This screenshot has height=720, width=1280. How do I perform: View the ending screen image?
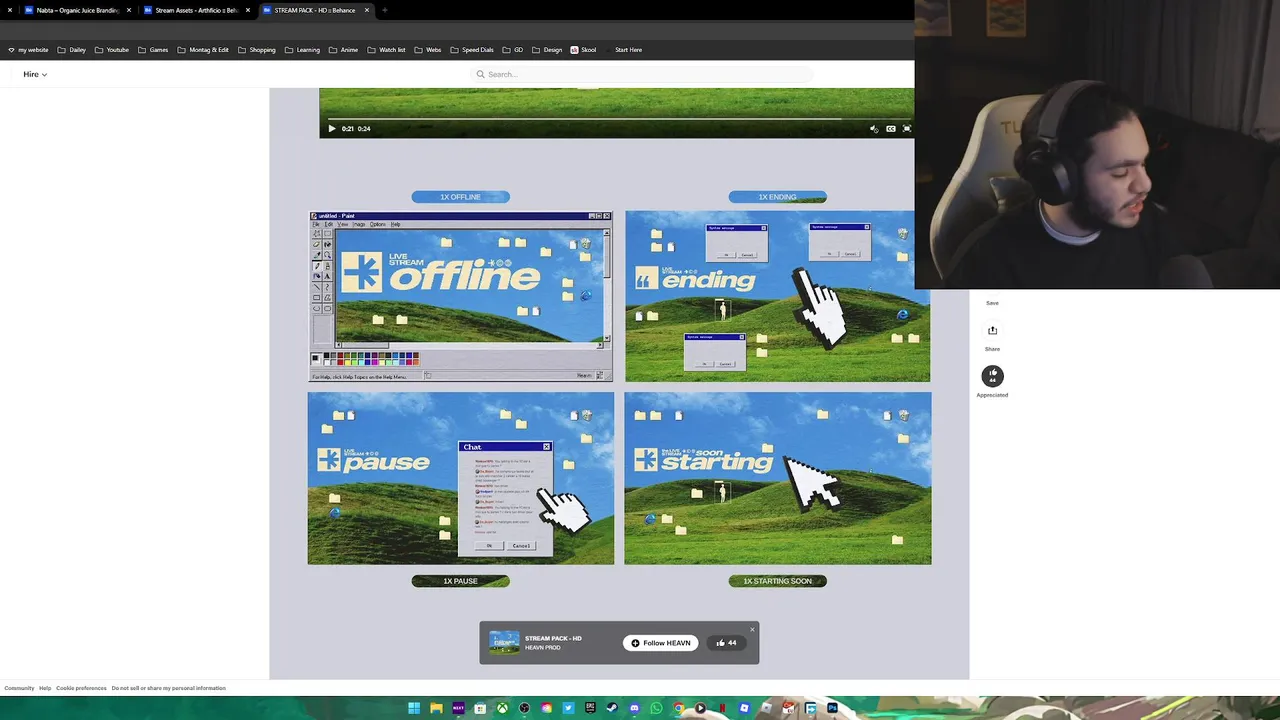coord(777,296)
